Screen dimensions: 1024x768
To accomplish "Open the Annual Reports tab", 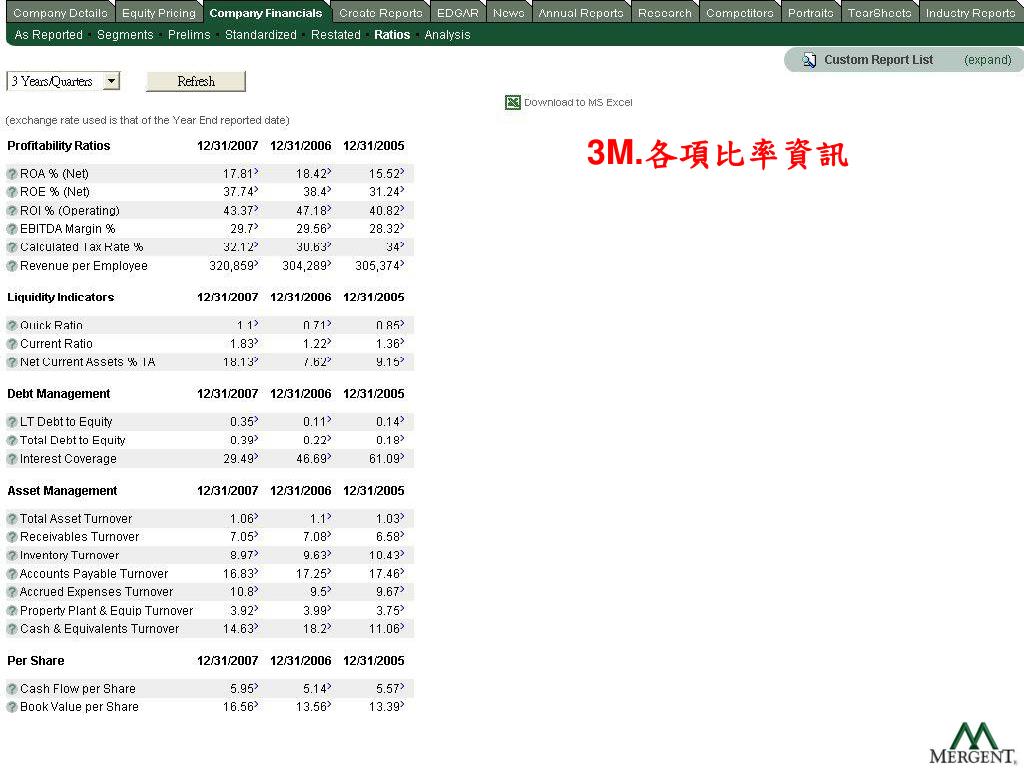I will click(x=581, y=13).
